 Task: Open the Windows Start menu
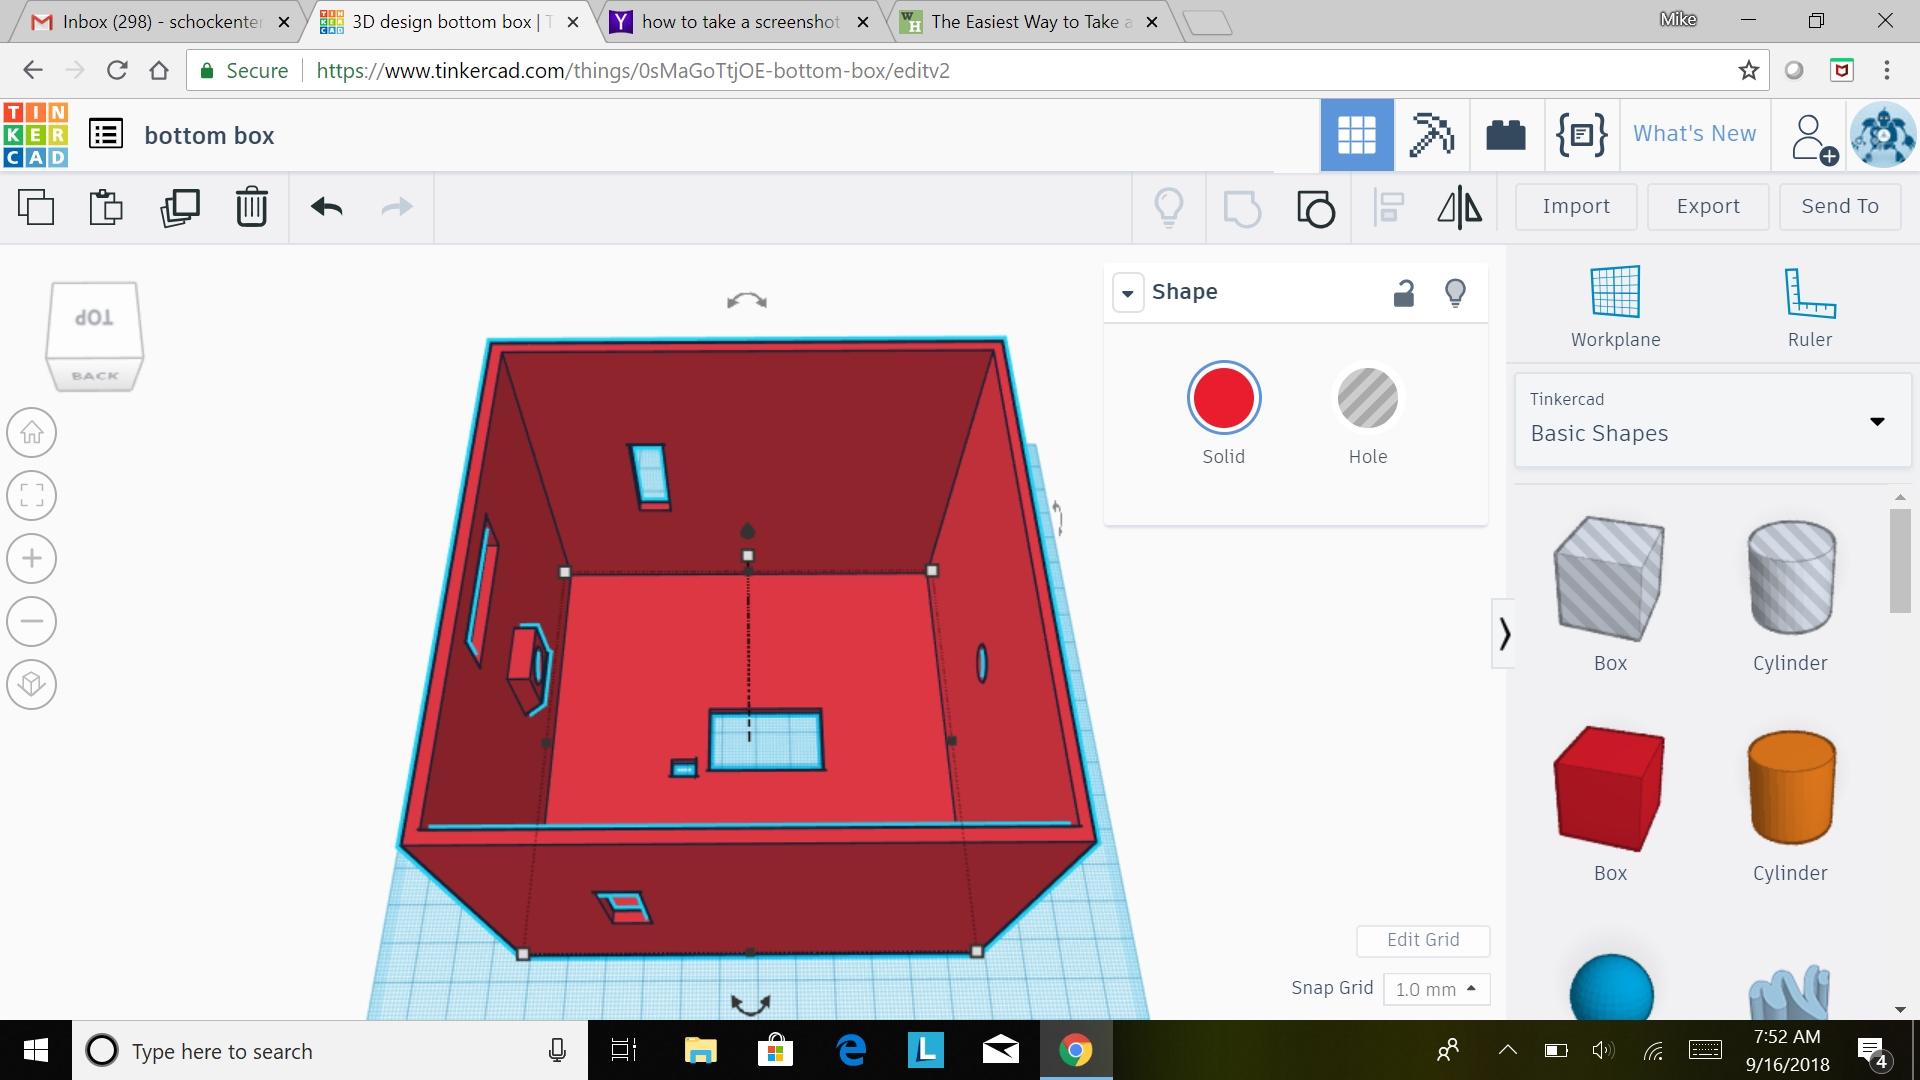click(x=36, y=1050)
